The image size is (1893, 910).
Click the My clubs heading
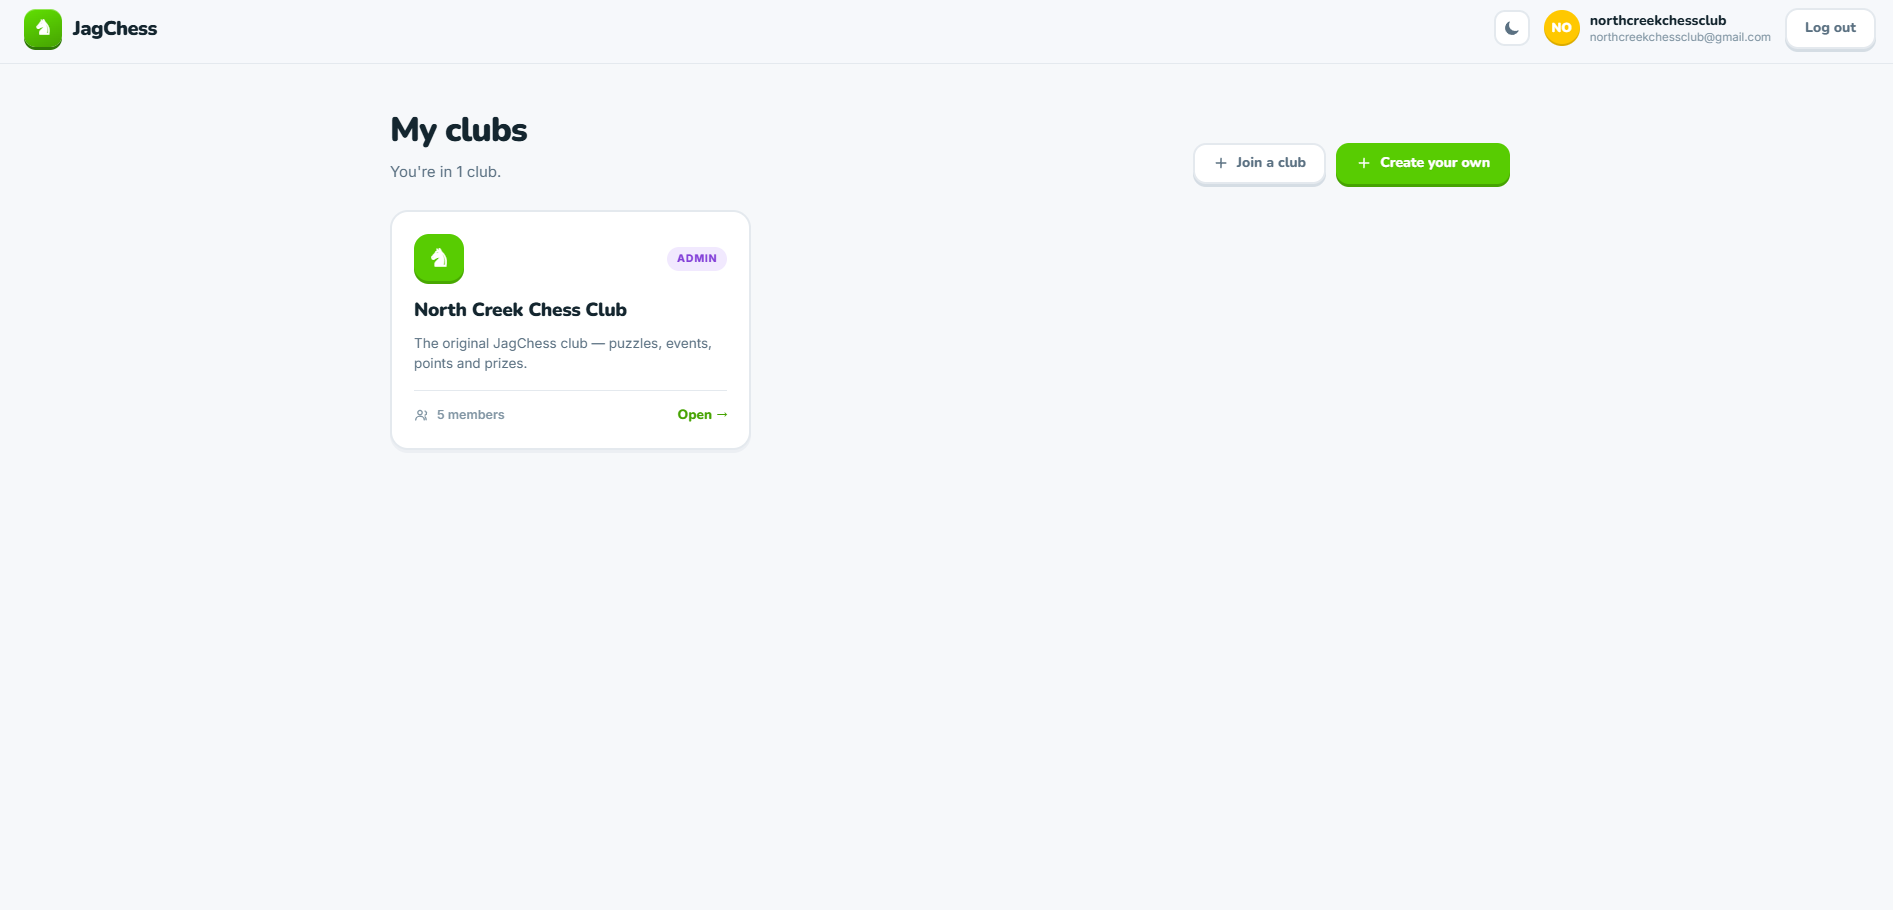pyautogui.click(x=459, y=130)
